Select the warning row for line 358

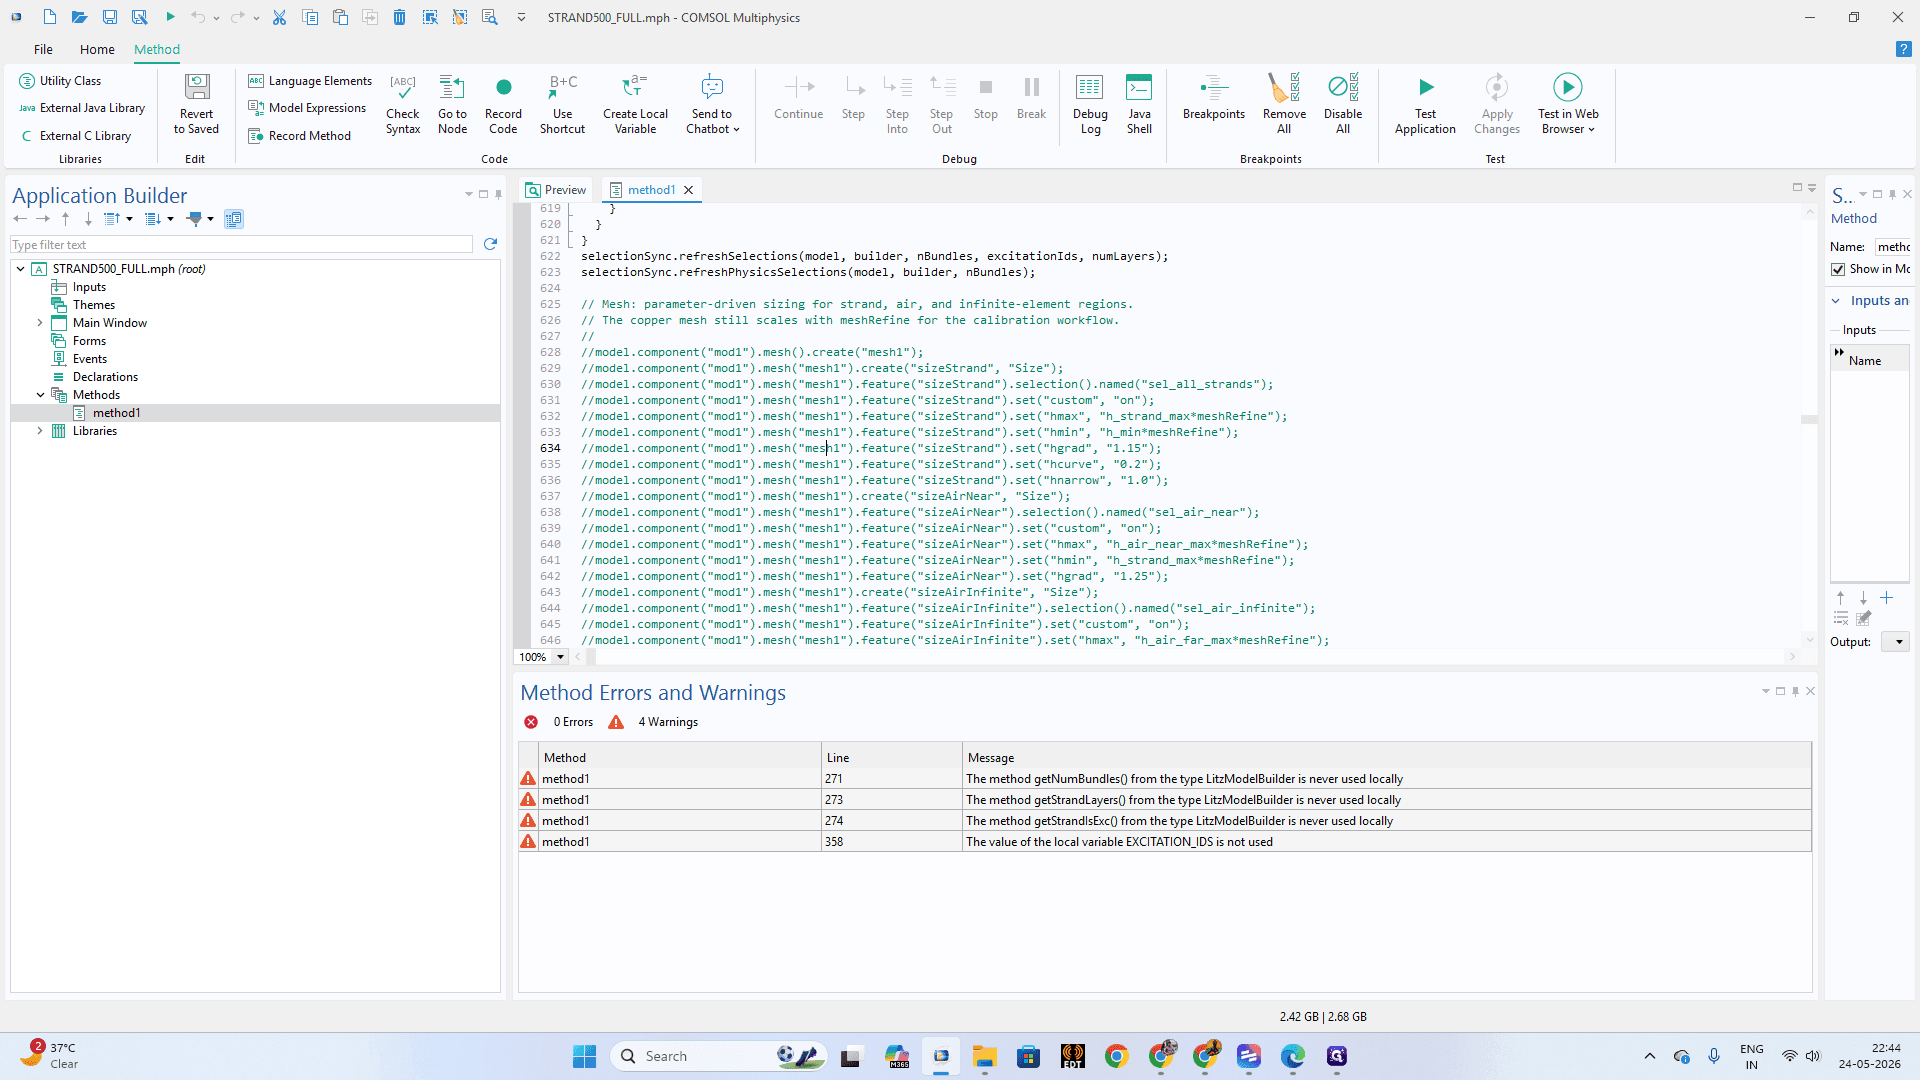(x=1165, y=842)
